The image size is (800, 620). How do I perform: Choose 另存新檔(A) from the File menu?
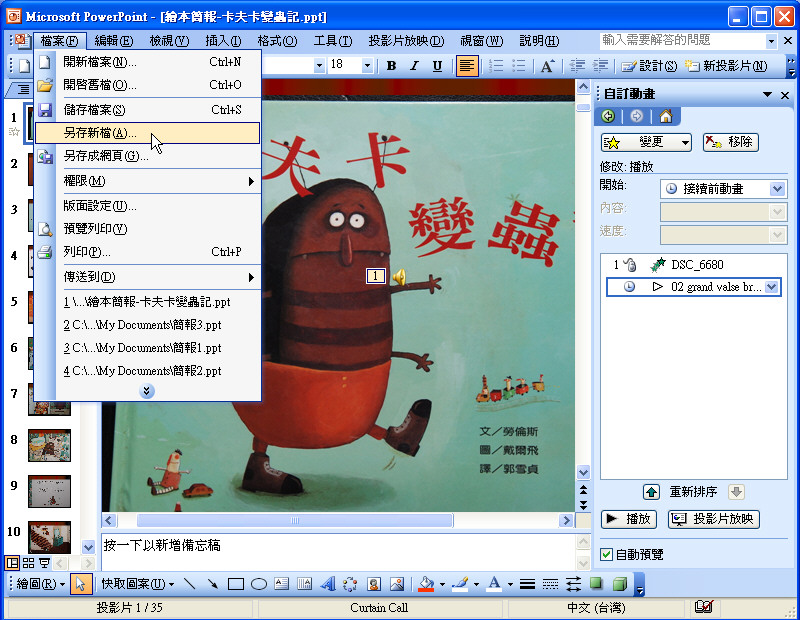pos(147,133)
